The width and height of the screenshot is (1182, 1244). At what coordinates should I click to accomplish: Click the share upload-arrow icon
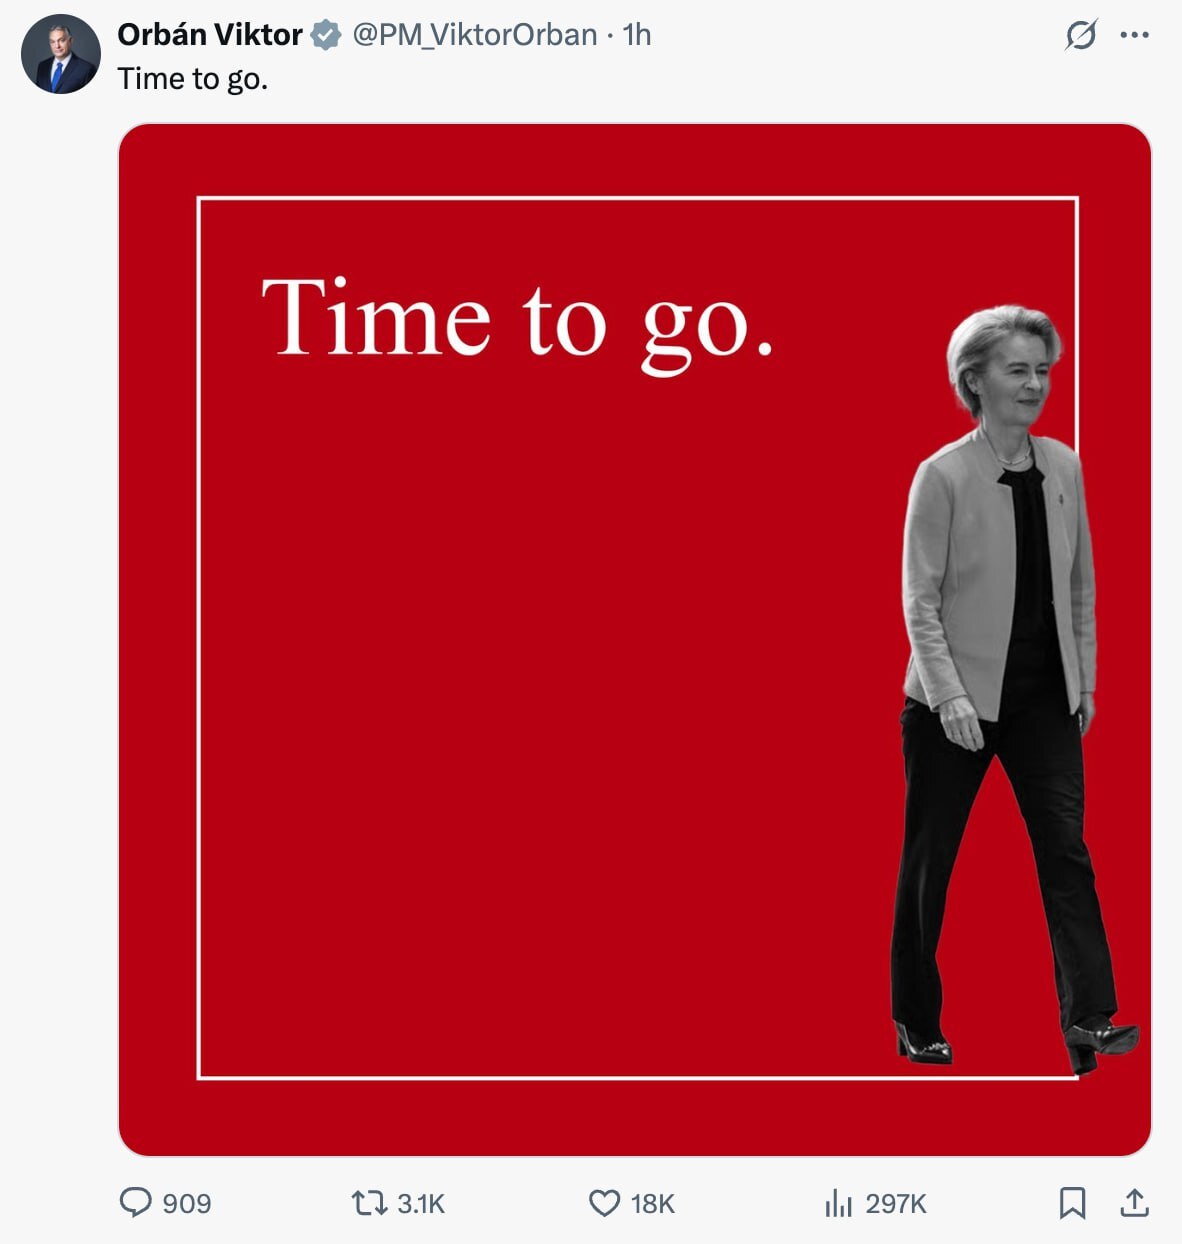[1134, 1202]
